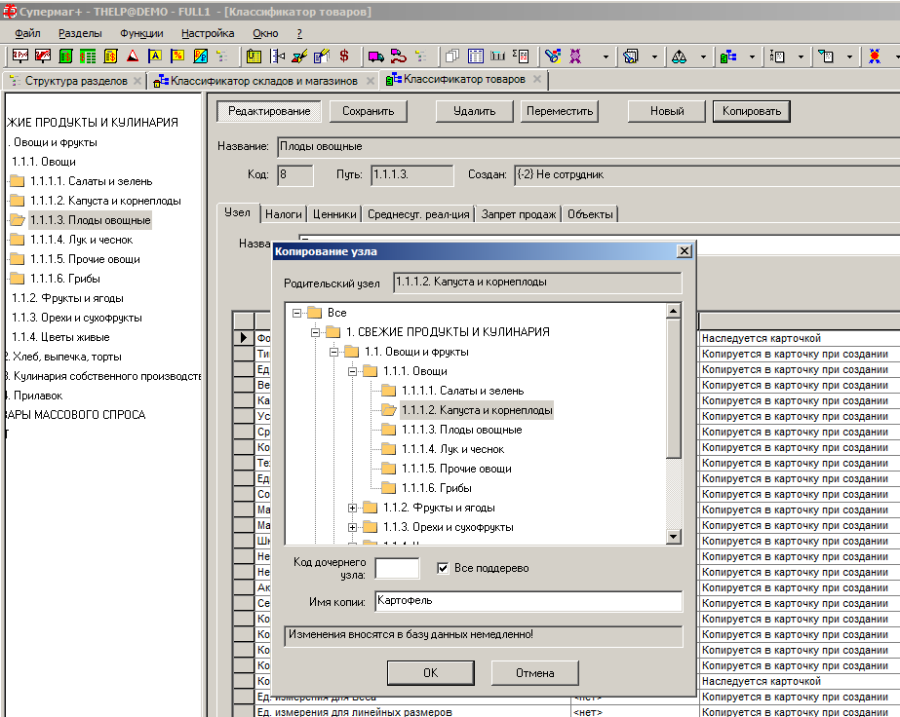Switch to the 'Налоги' tab
Image resolution: width=900 pixels, height=717 pixels.
coord(283,214)
